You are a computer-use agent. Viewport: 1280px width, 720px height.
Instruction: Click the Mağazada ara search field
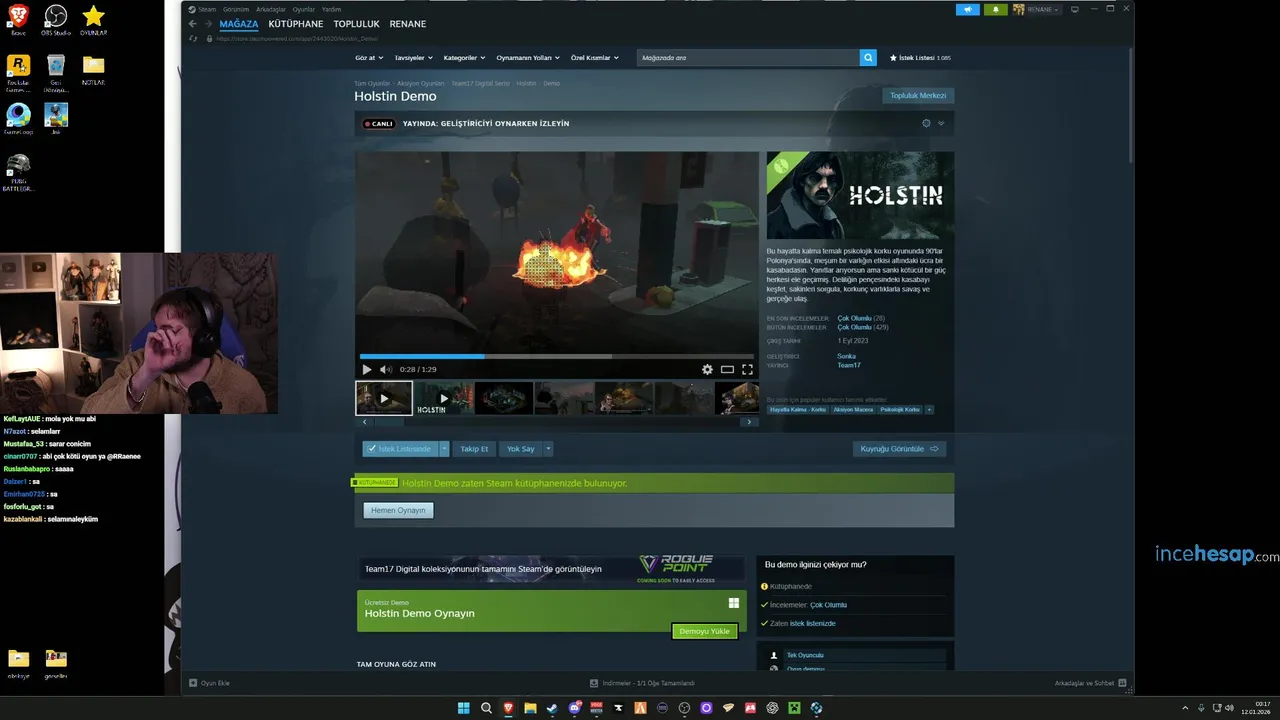click(748, 58)
